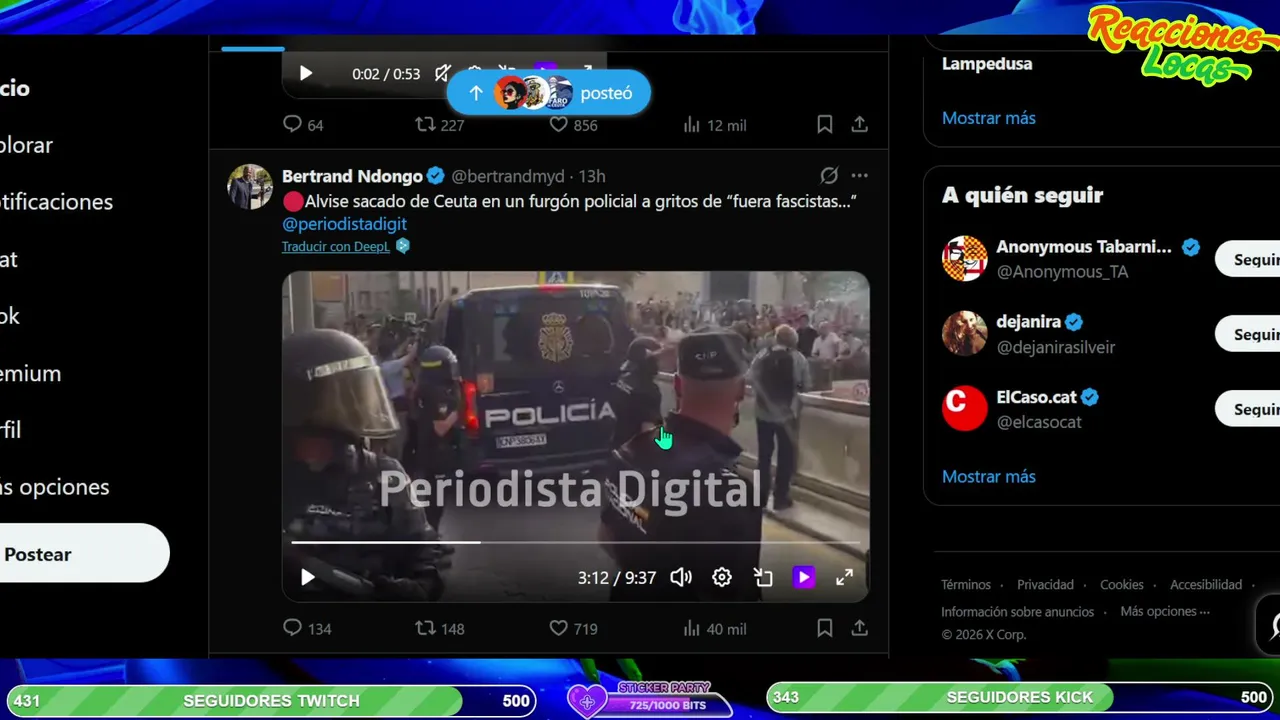Follow the @dejanirasilveir account
The image size is (1280, 720).
(1250, 334)
